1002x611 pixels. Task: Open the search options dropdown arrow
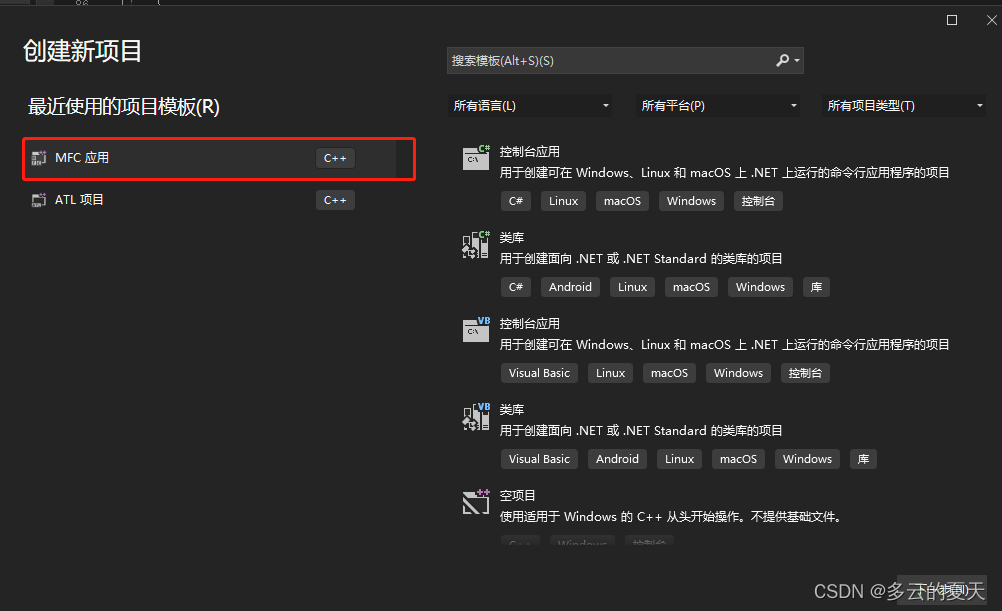coord(797,61)
